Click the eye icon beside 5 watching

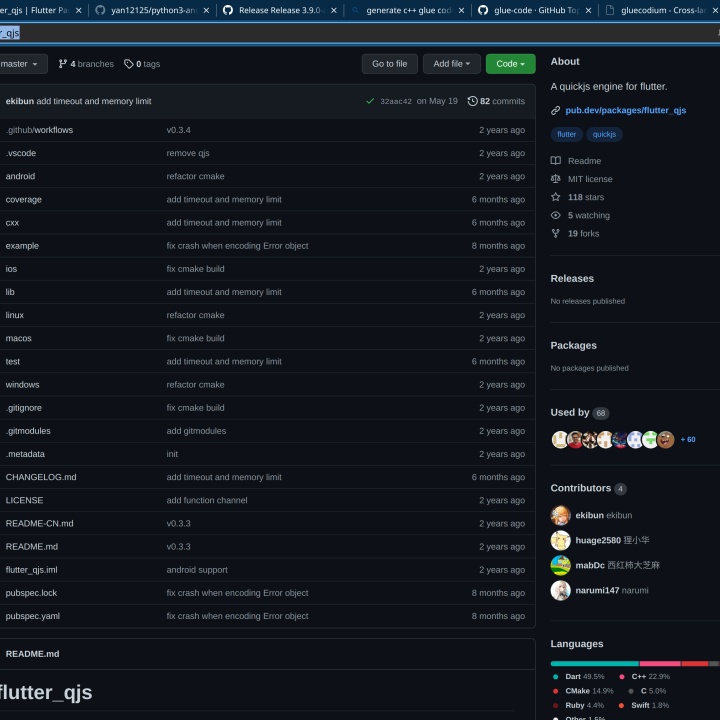coord(556,215)
